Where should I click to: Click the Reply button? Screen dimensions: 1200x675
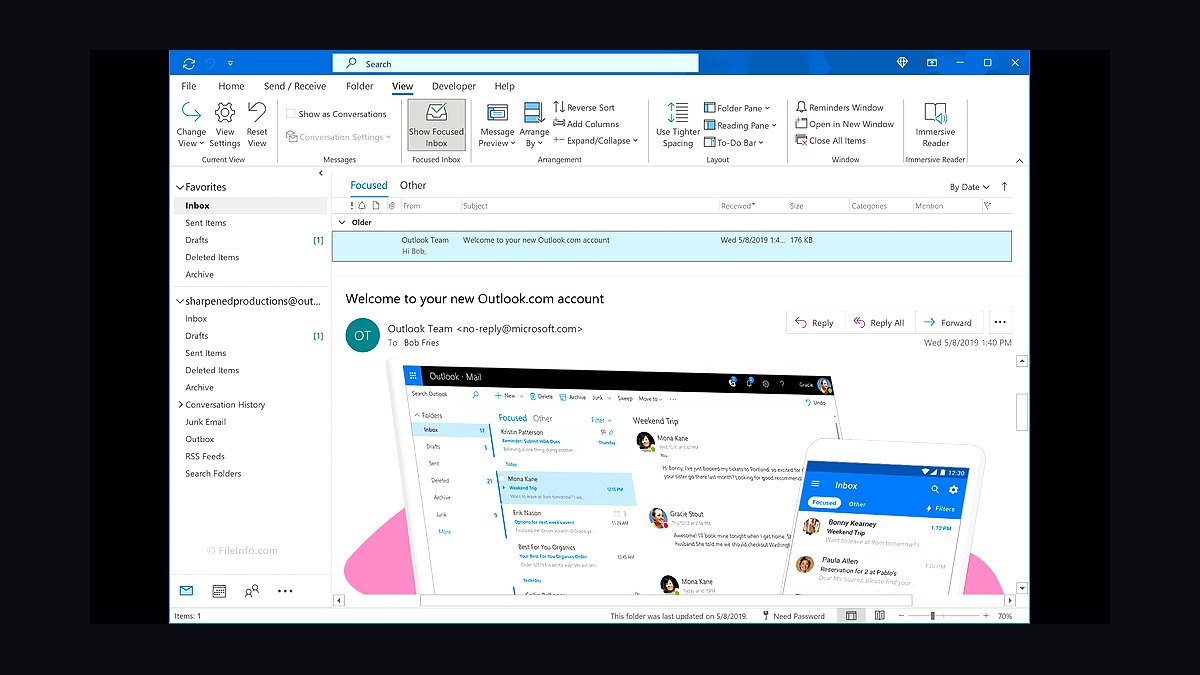pos(814,322)
